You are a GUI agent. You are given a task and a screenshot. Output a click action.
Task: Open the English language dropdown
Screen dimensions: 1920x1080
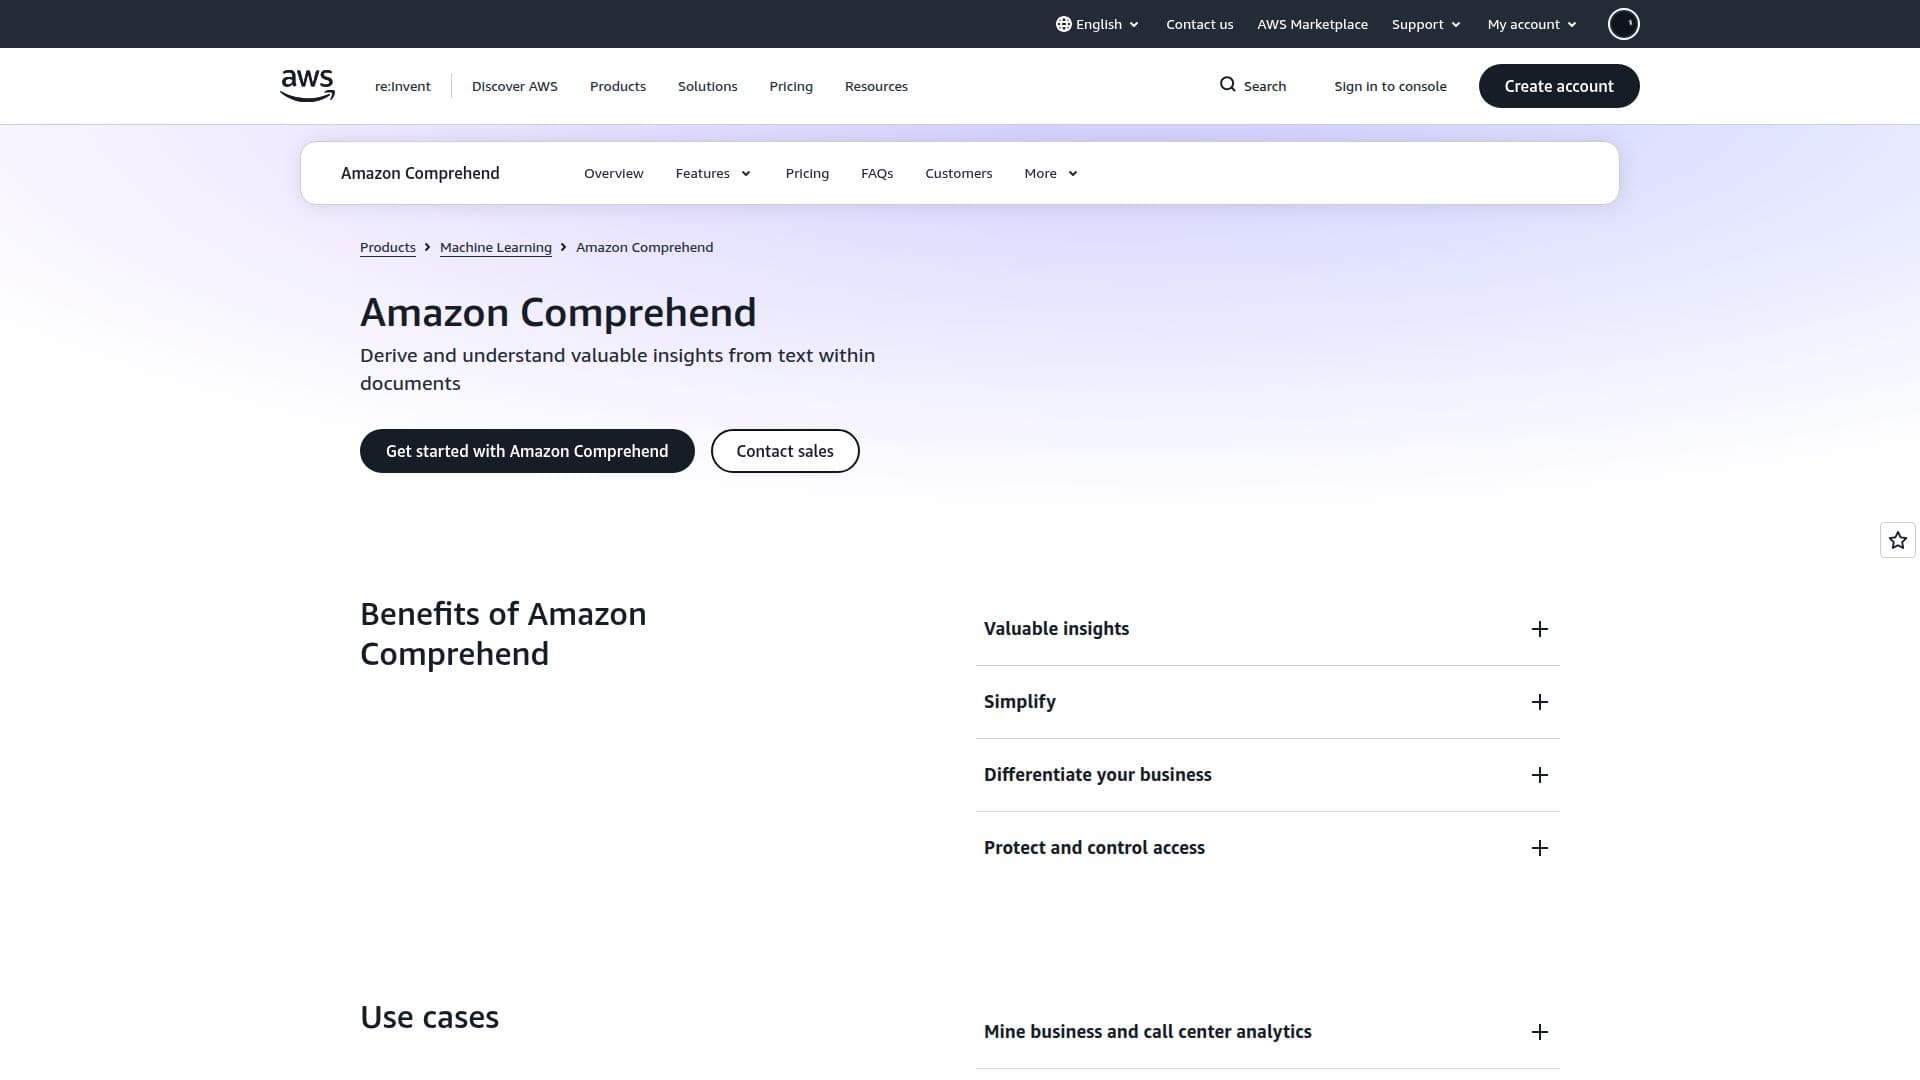click(1097, 24)
